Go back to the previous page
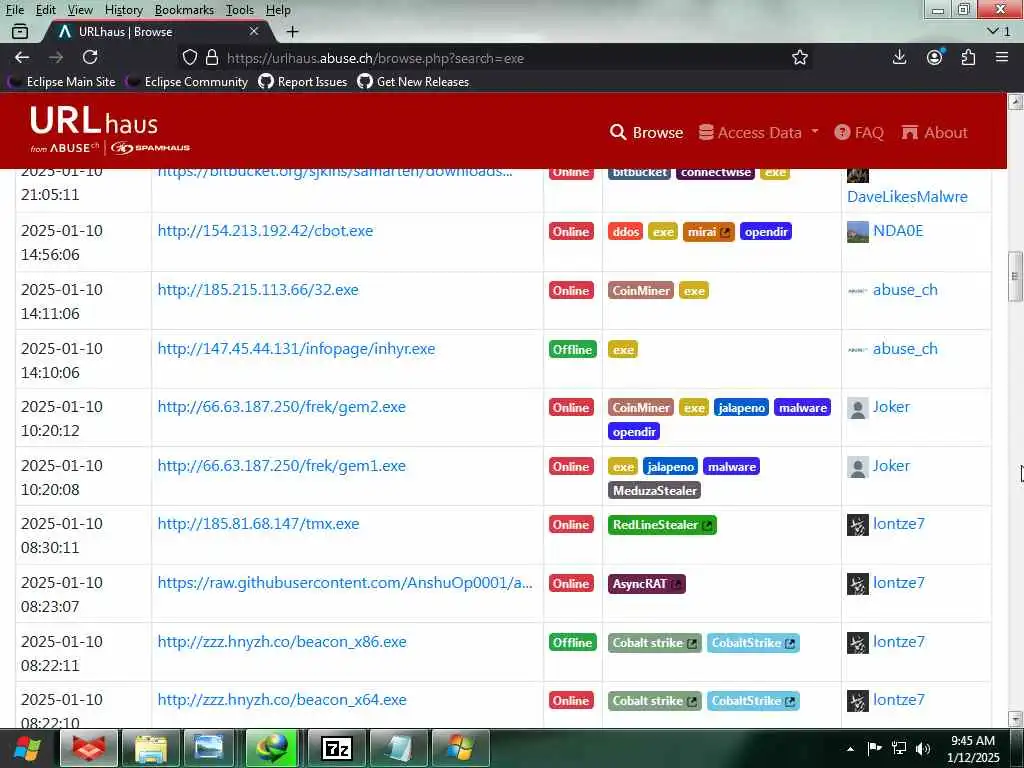The height and width of the screenshot is (768, 1024). click(x=22, y=57)
